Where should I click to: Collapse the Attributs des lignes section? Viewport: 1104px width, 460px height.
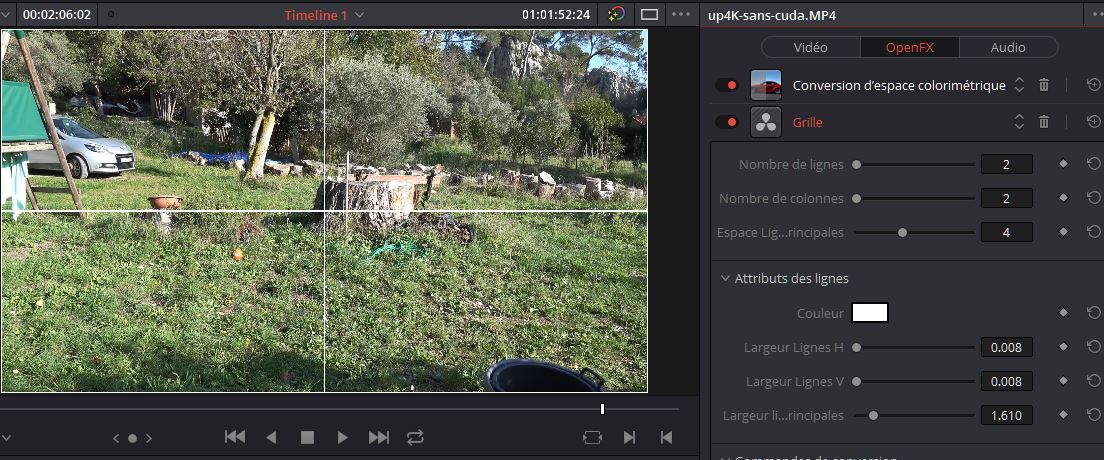724,278
